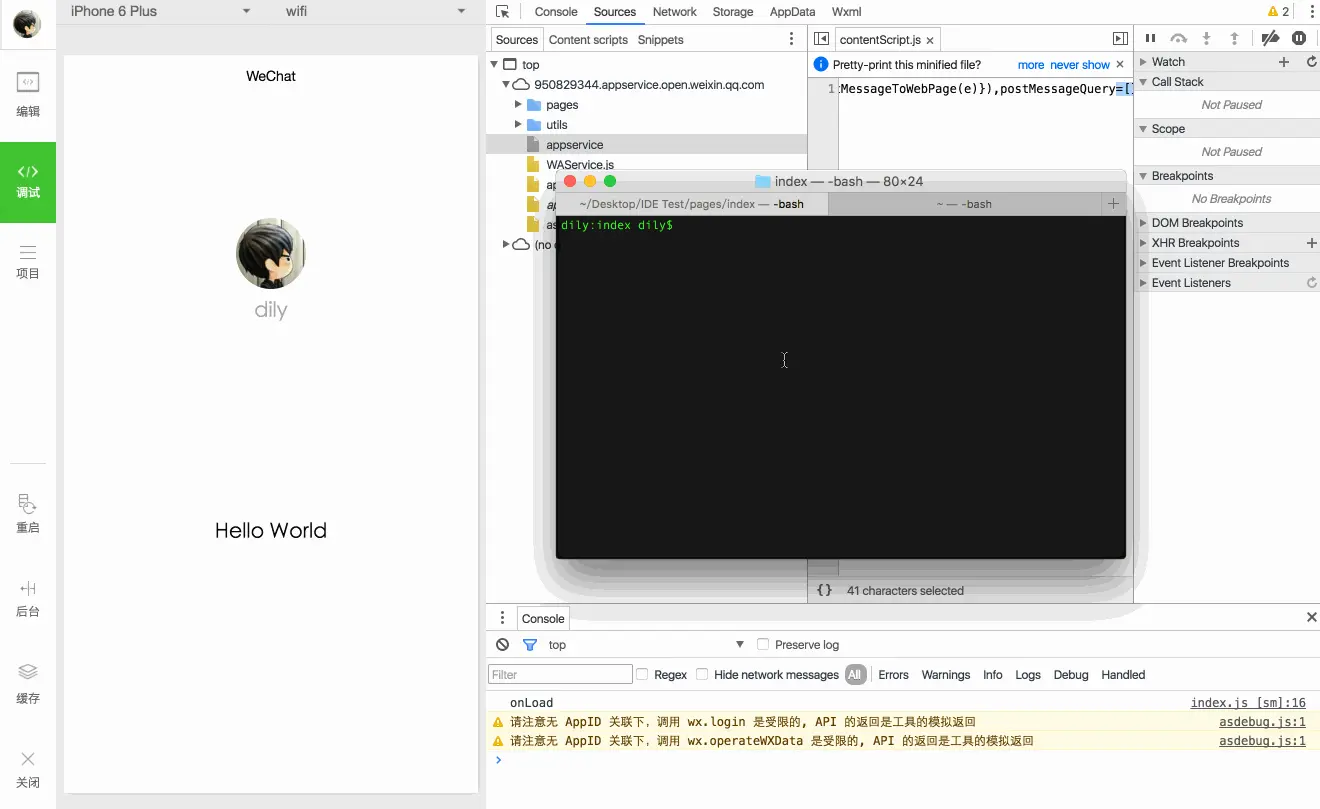This screenshot has width=1320, height=809.
Task: Add a watch expression with plus icon
Action: [1285, 62]
